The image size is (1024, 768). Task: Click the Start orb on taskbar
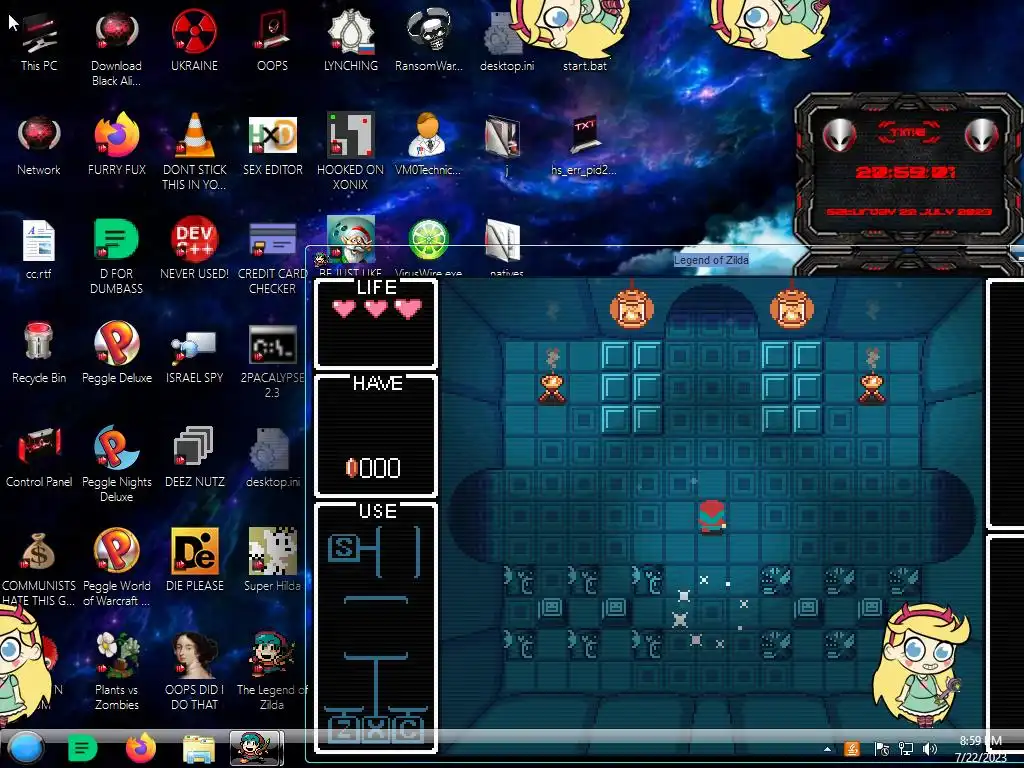pos(25,748)
